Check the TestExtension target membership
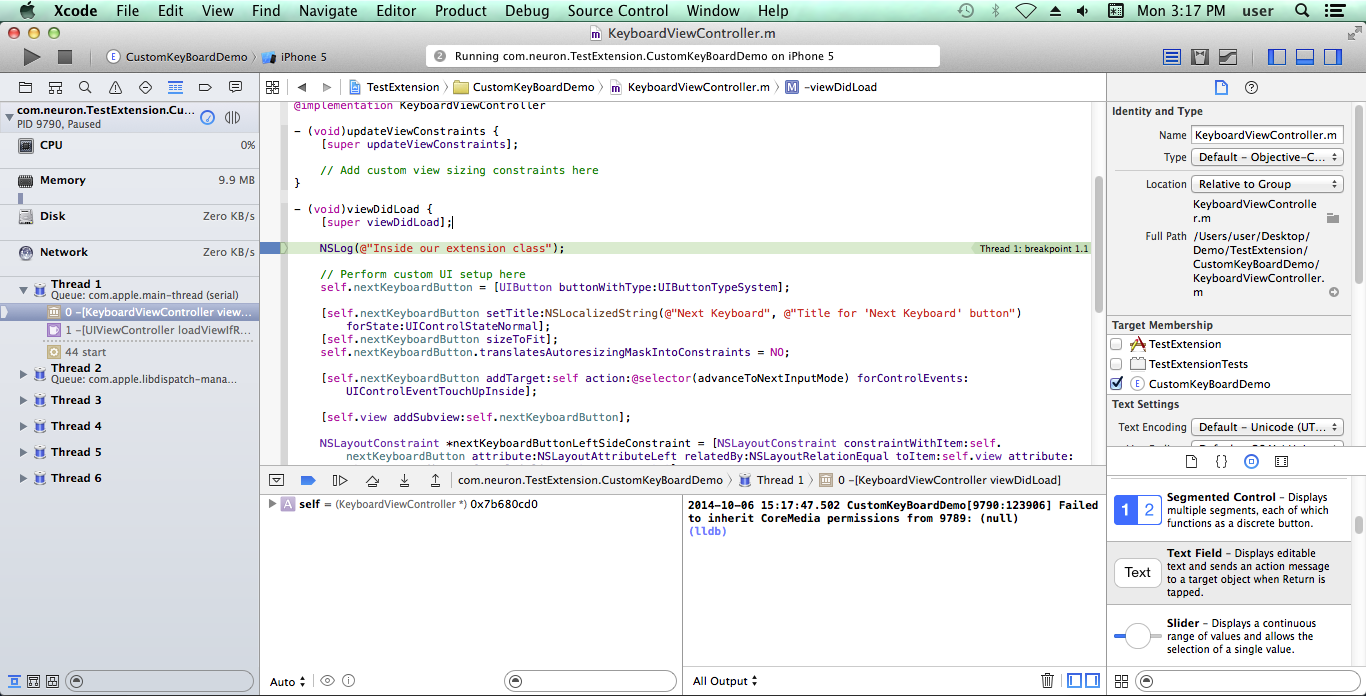1366x696 pixels. click(x=1116, y=344)
